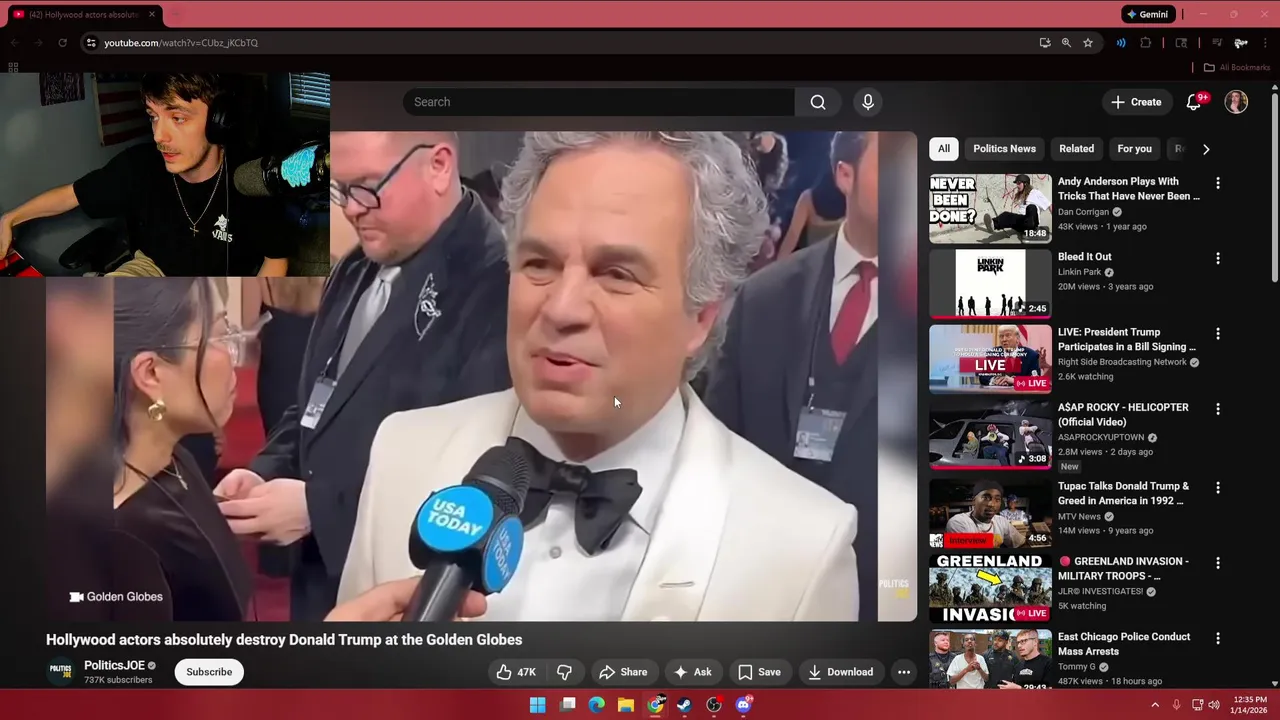Bookmark this page with star icon
This screenshot has width=1280, height=720.
(1088, 43)
